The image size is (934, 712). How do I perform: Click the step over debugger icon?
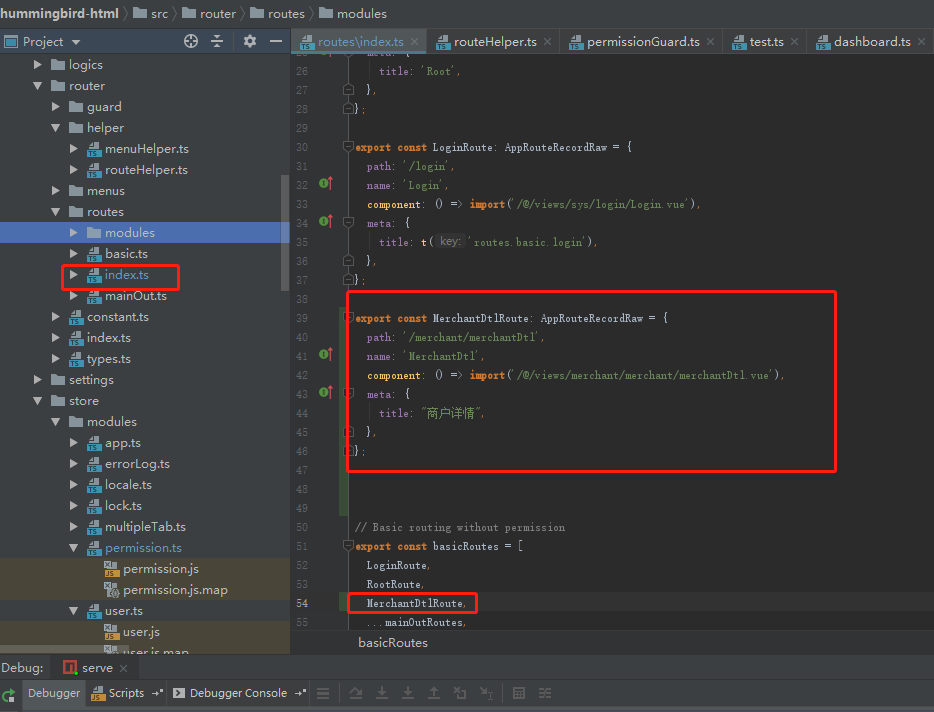click(356, 693)
